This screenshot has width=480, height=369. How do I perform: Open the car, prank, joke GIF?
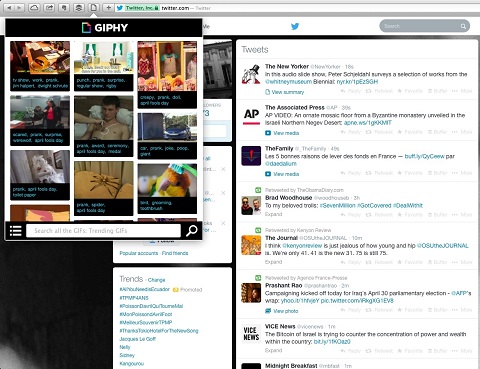pos(167,136)
